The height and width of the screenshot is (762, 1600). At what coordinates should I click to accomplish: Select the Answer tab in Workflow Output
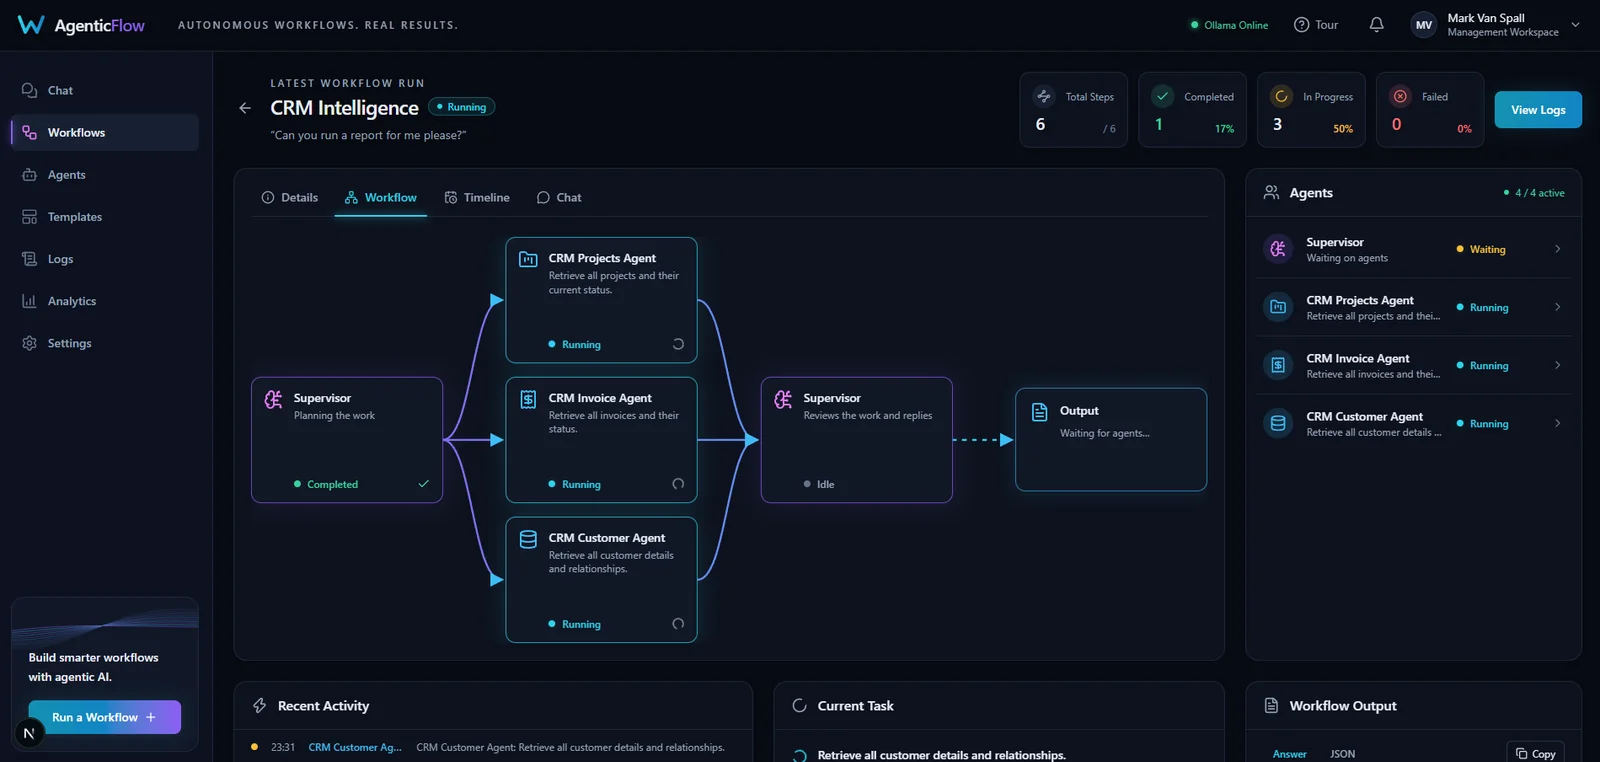1290,754
